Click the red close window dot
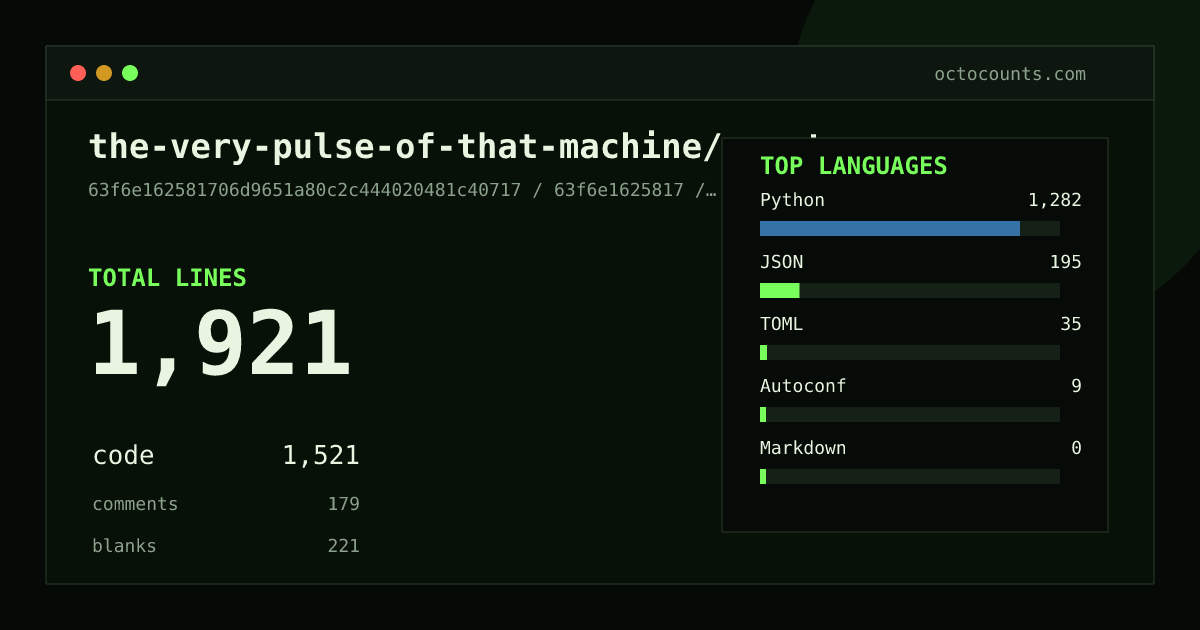Image resolution: width=1200 pixels, height=630 pixels. point(78,73)
